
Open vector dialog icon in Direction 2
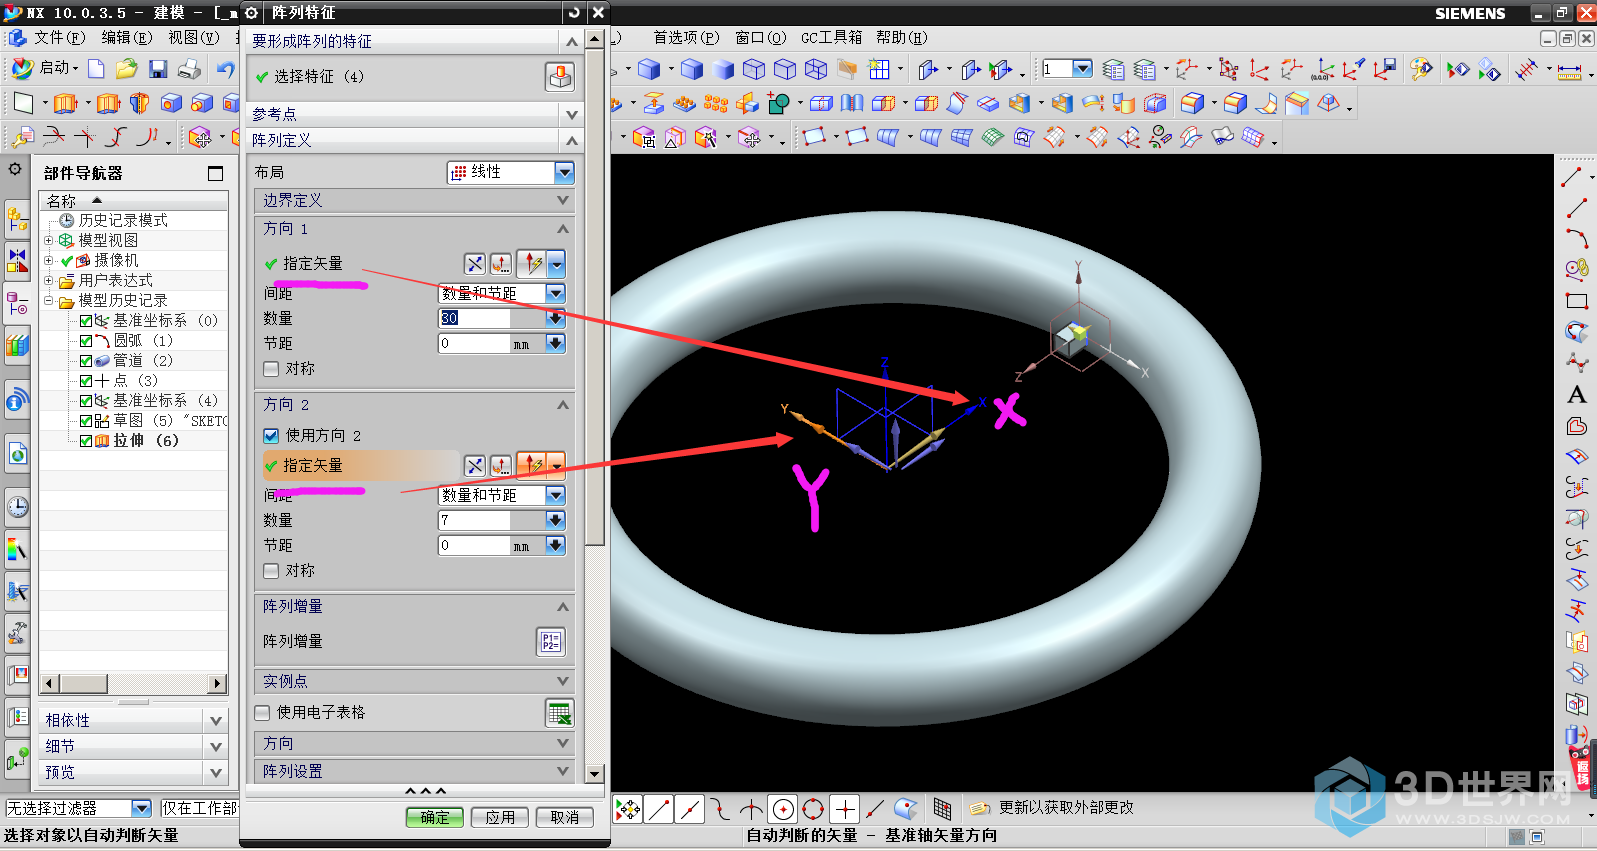501,466
